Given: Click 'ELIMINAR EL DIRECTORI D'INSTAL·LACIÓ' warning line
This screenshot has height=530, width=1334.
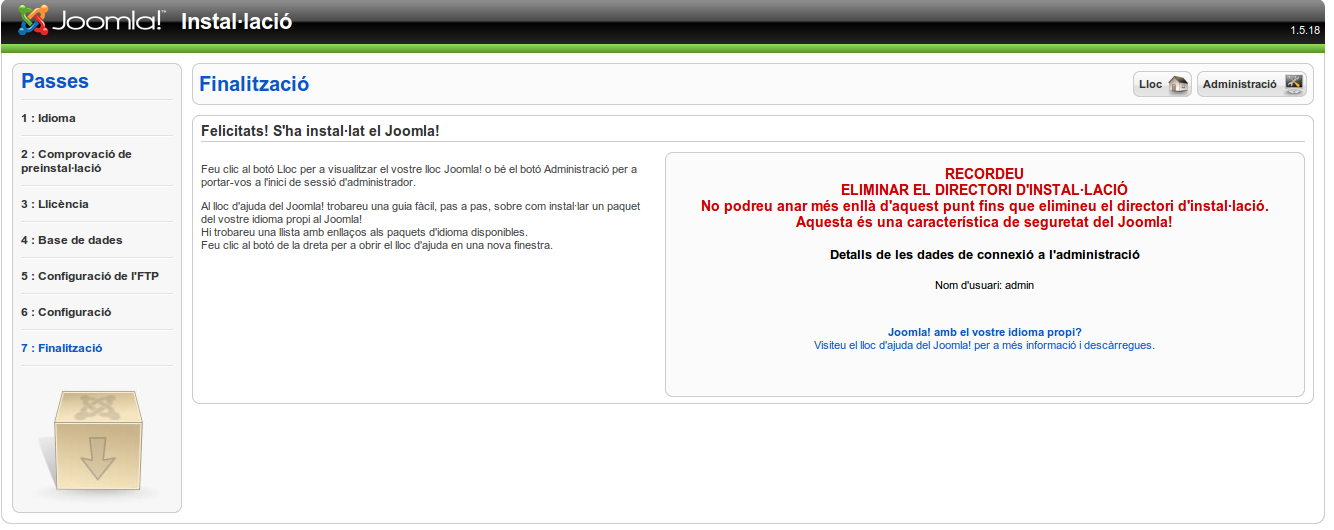Looking at the screenshot, I should [984, 190].
